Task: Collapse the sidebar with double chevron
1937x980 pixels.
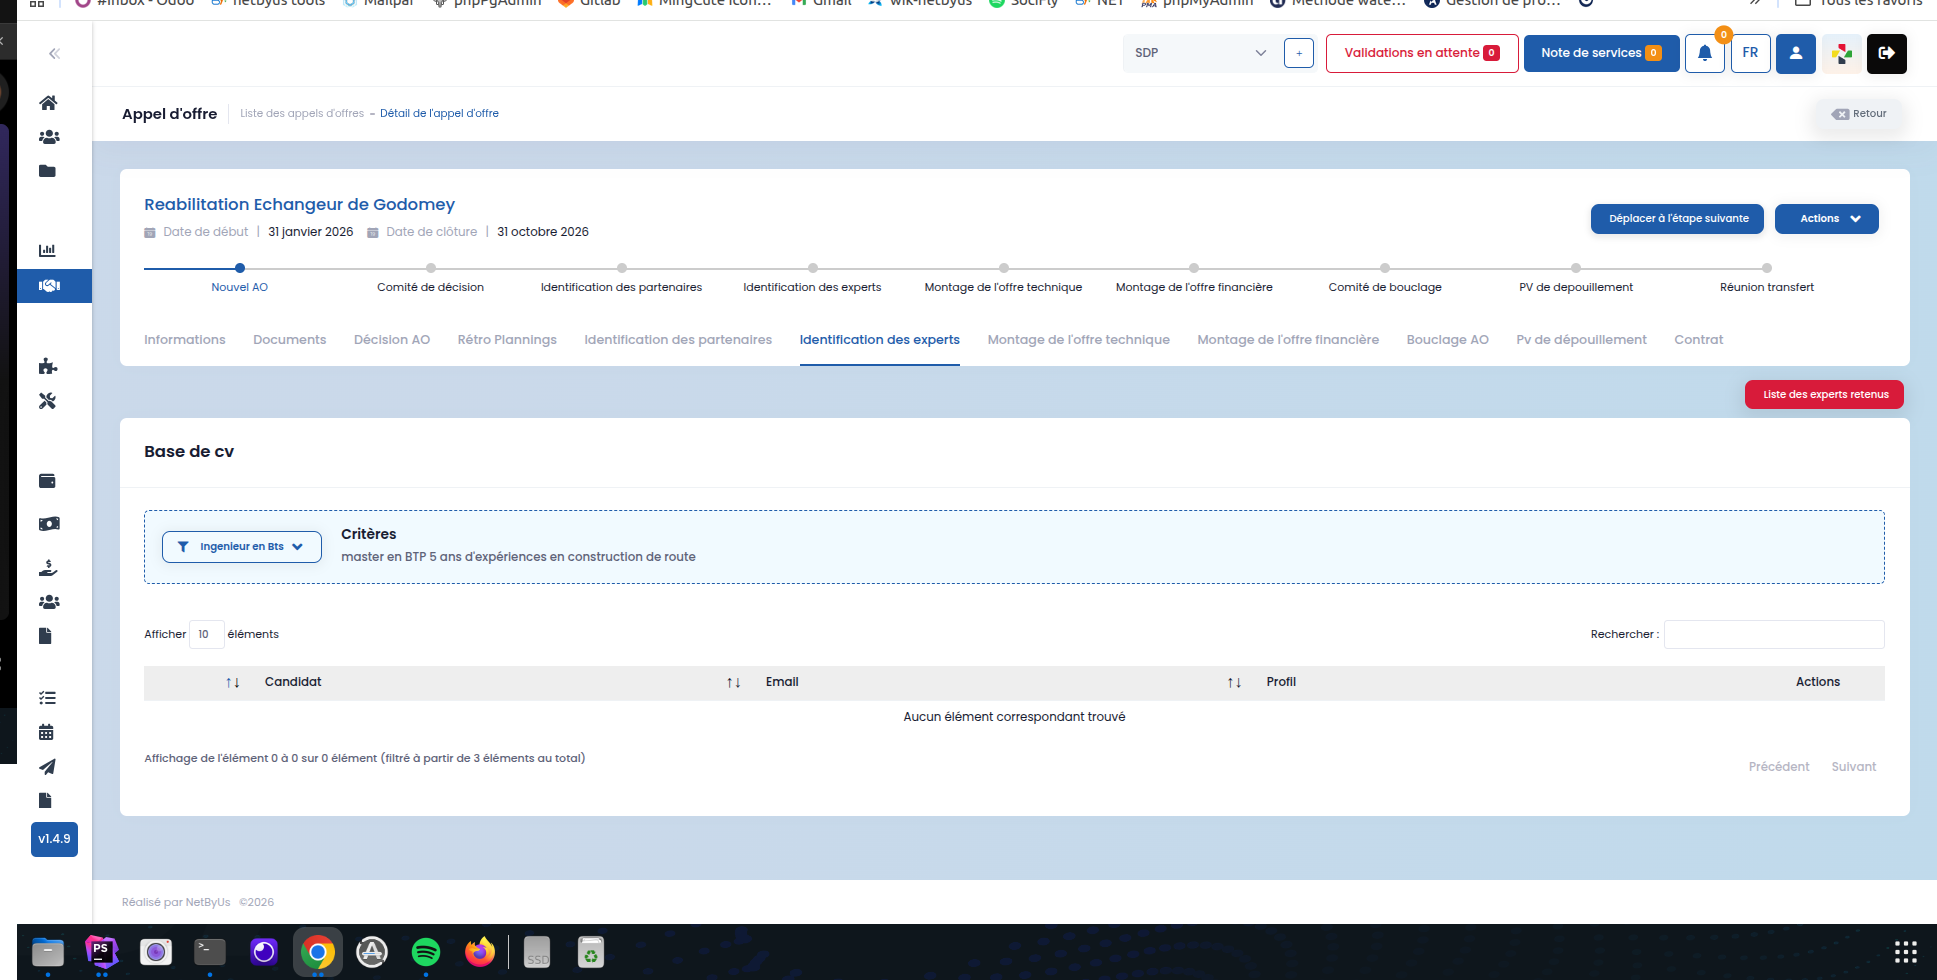Action: (x=54, y=54)
